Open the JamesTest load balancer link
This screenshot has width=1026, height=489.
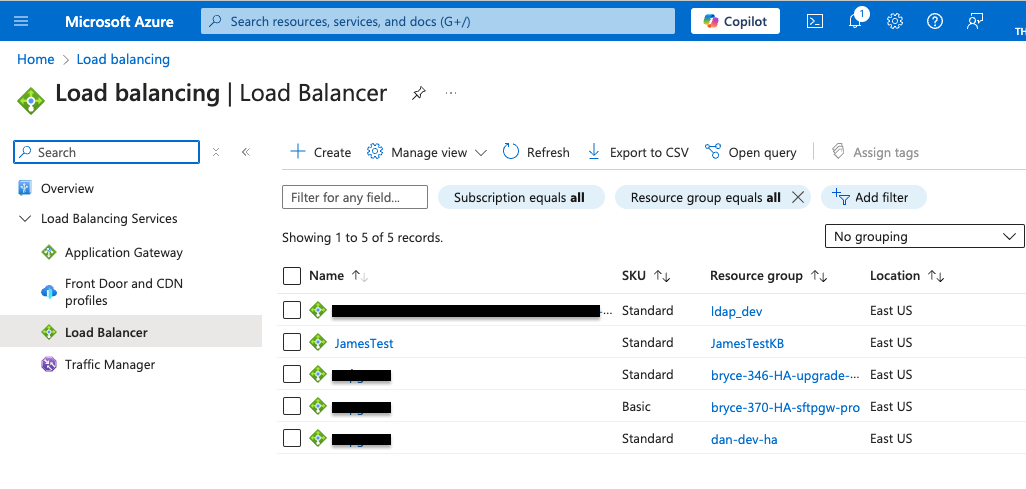(364, 343)
